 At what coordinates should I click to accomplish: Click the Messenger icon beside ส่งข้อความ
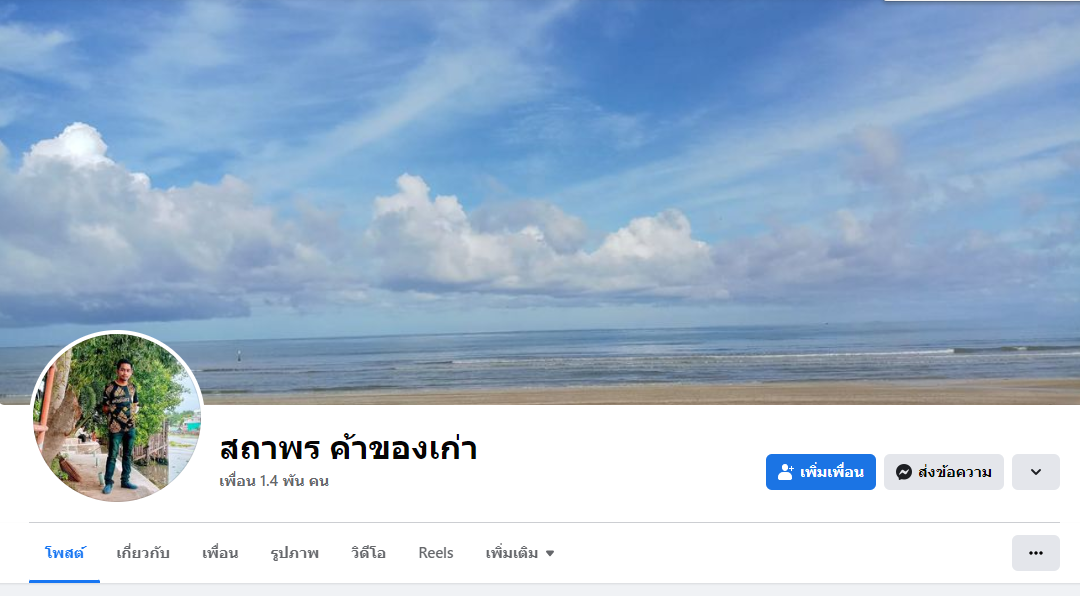[x=904, y=472]
